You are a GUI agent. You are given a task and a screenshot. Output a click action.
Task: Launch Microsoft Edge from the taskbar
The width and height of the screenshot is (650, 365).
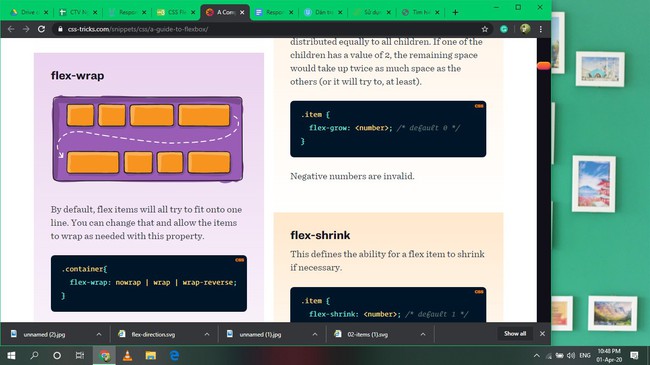point(174,355)
